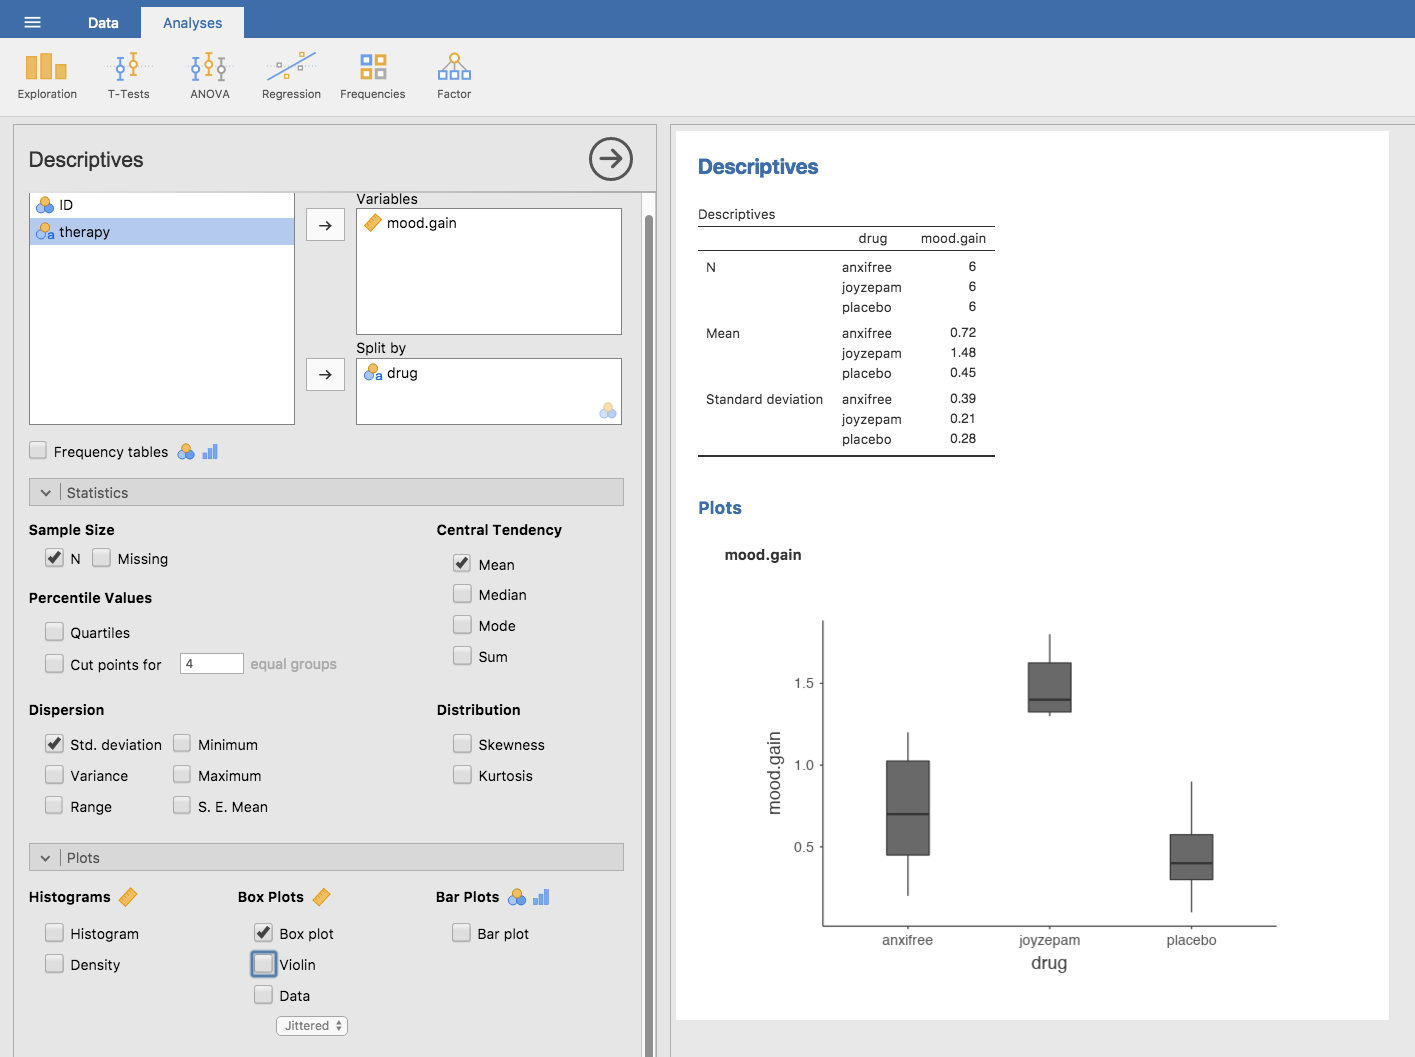The height and width of the screenshot is (1057, 1415).
Task: Open the T-Tests analyses menu
Action: tap(128, 77)
